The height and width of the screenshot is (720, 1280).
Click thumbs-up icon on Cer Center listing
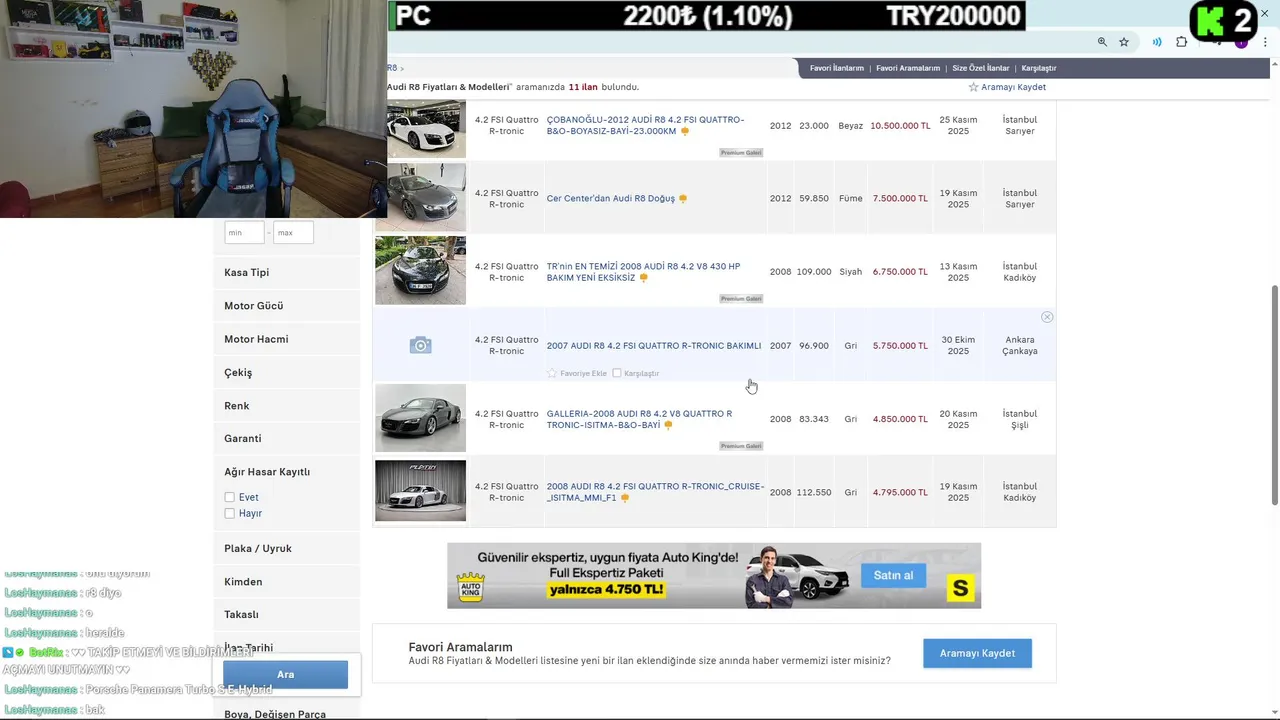coord(683,198)
